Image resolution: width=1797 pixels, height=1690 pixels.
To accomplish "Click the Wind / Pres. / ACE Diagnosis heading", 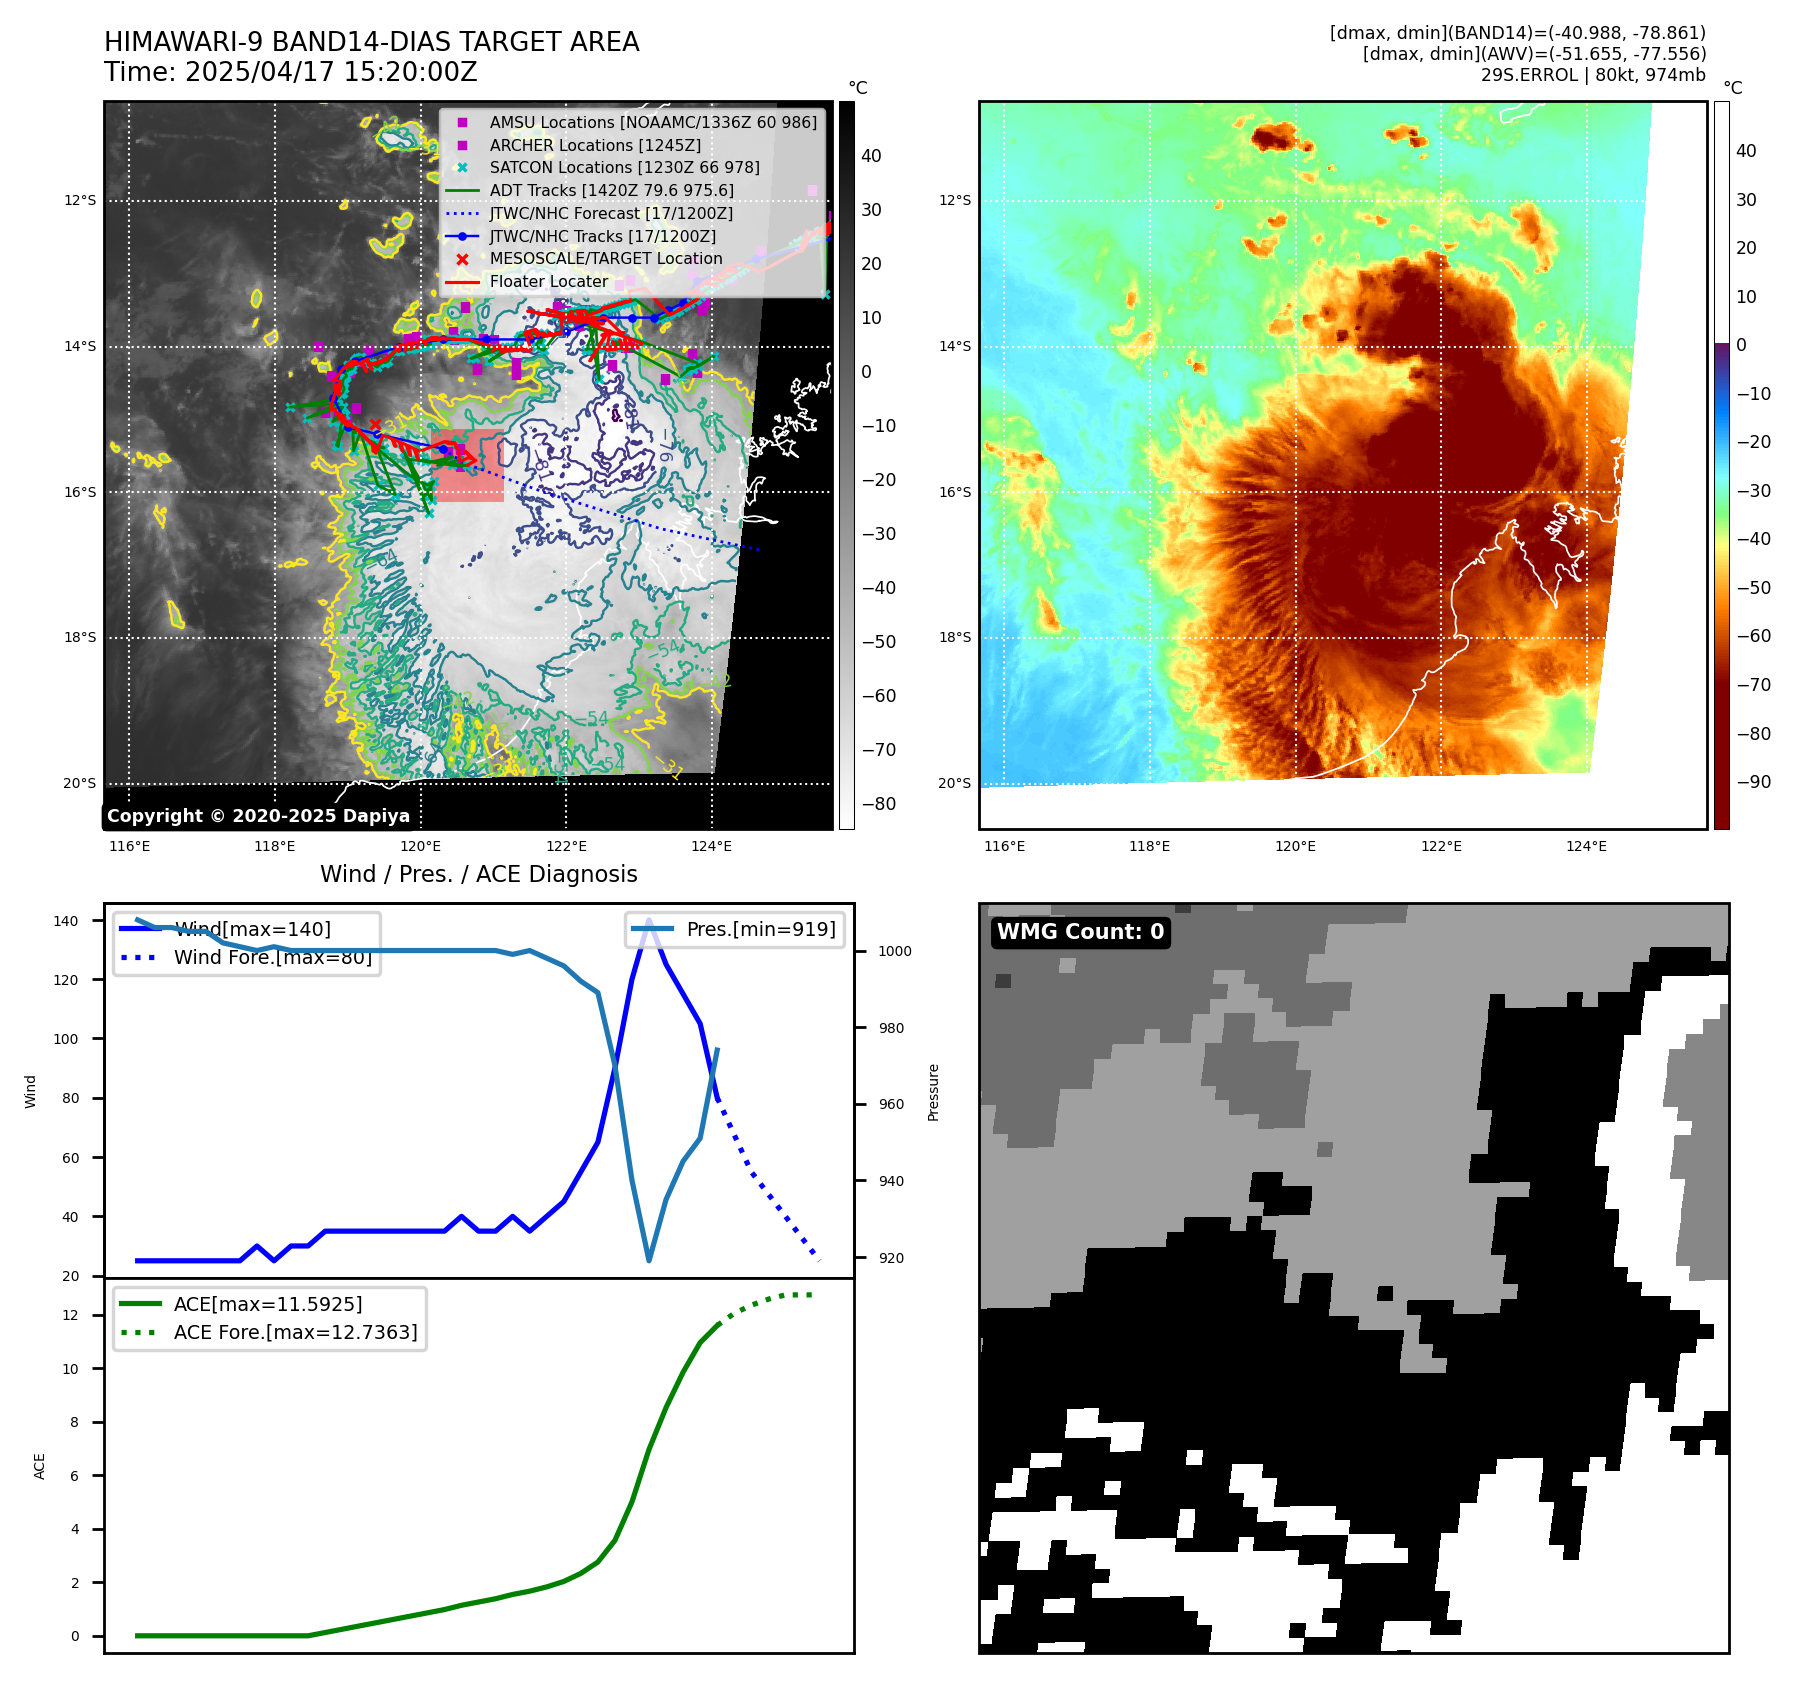I will [x=478, y=874].
